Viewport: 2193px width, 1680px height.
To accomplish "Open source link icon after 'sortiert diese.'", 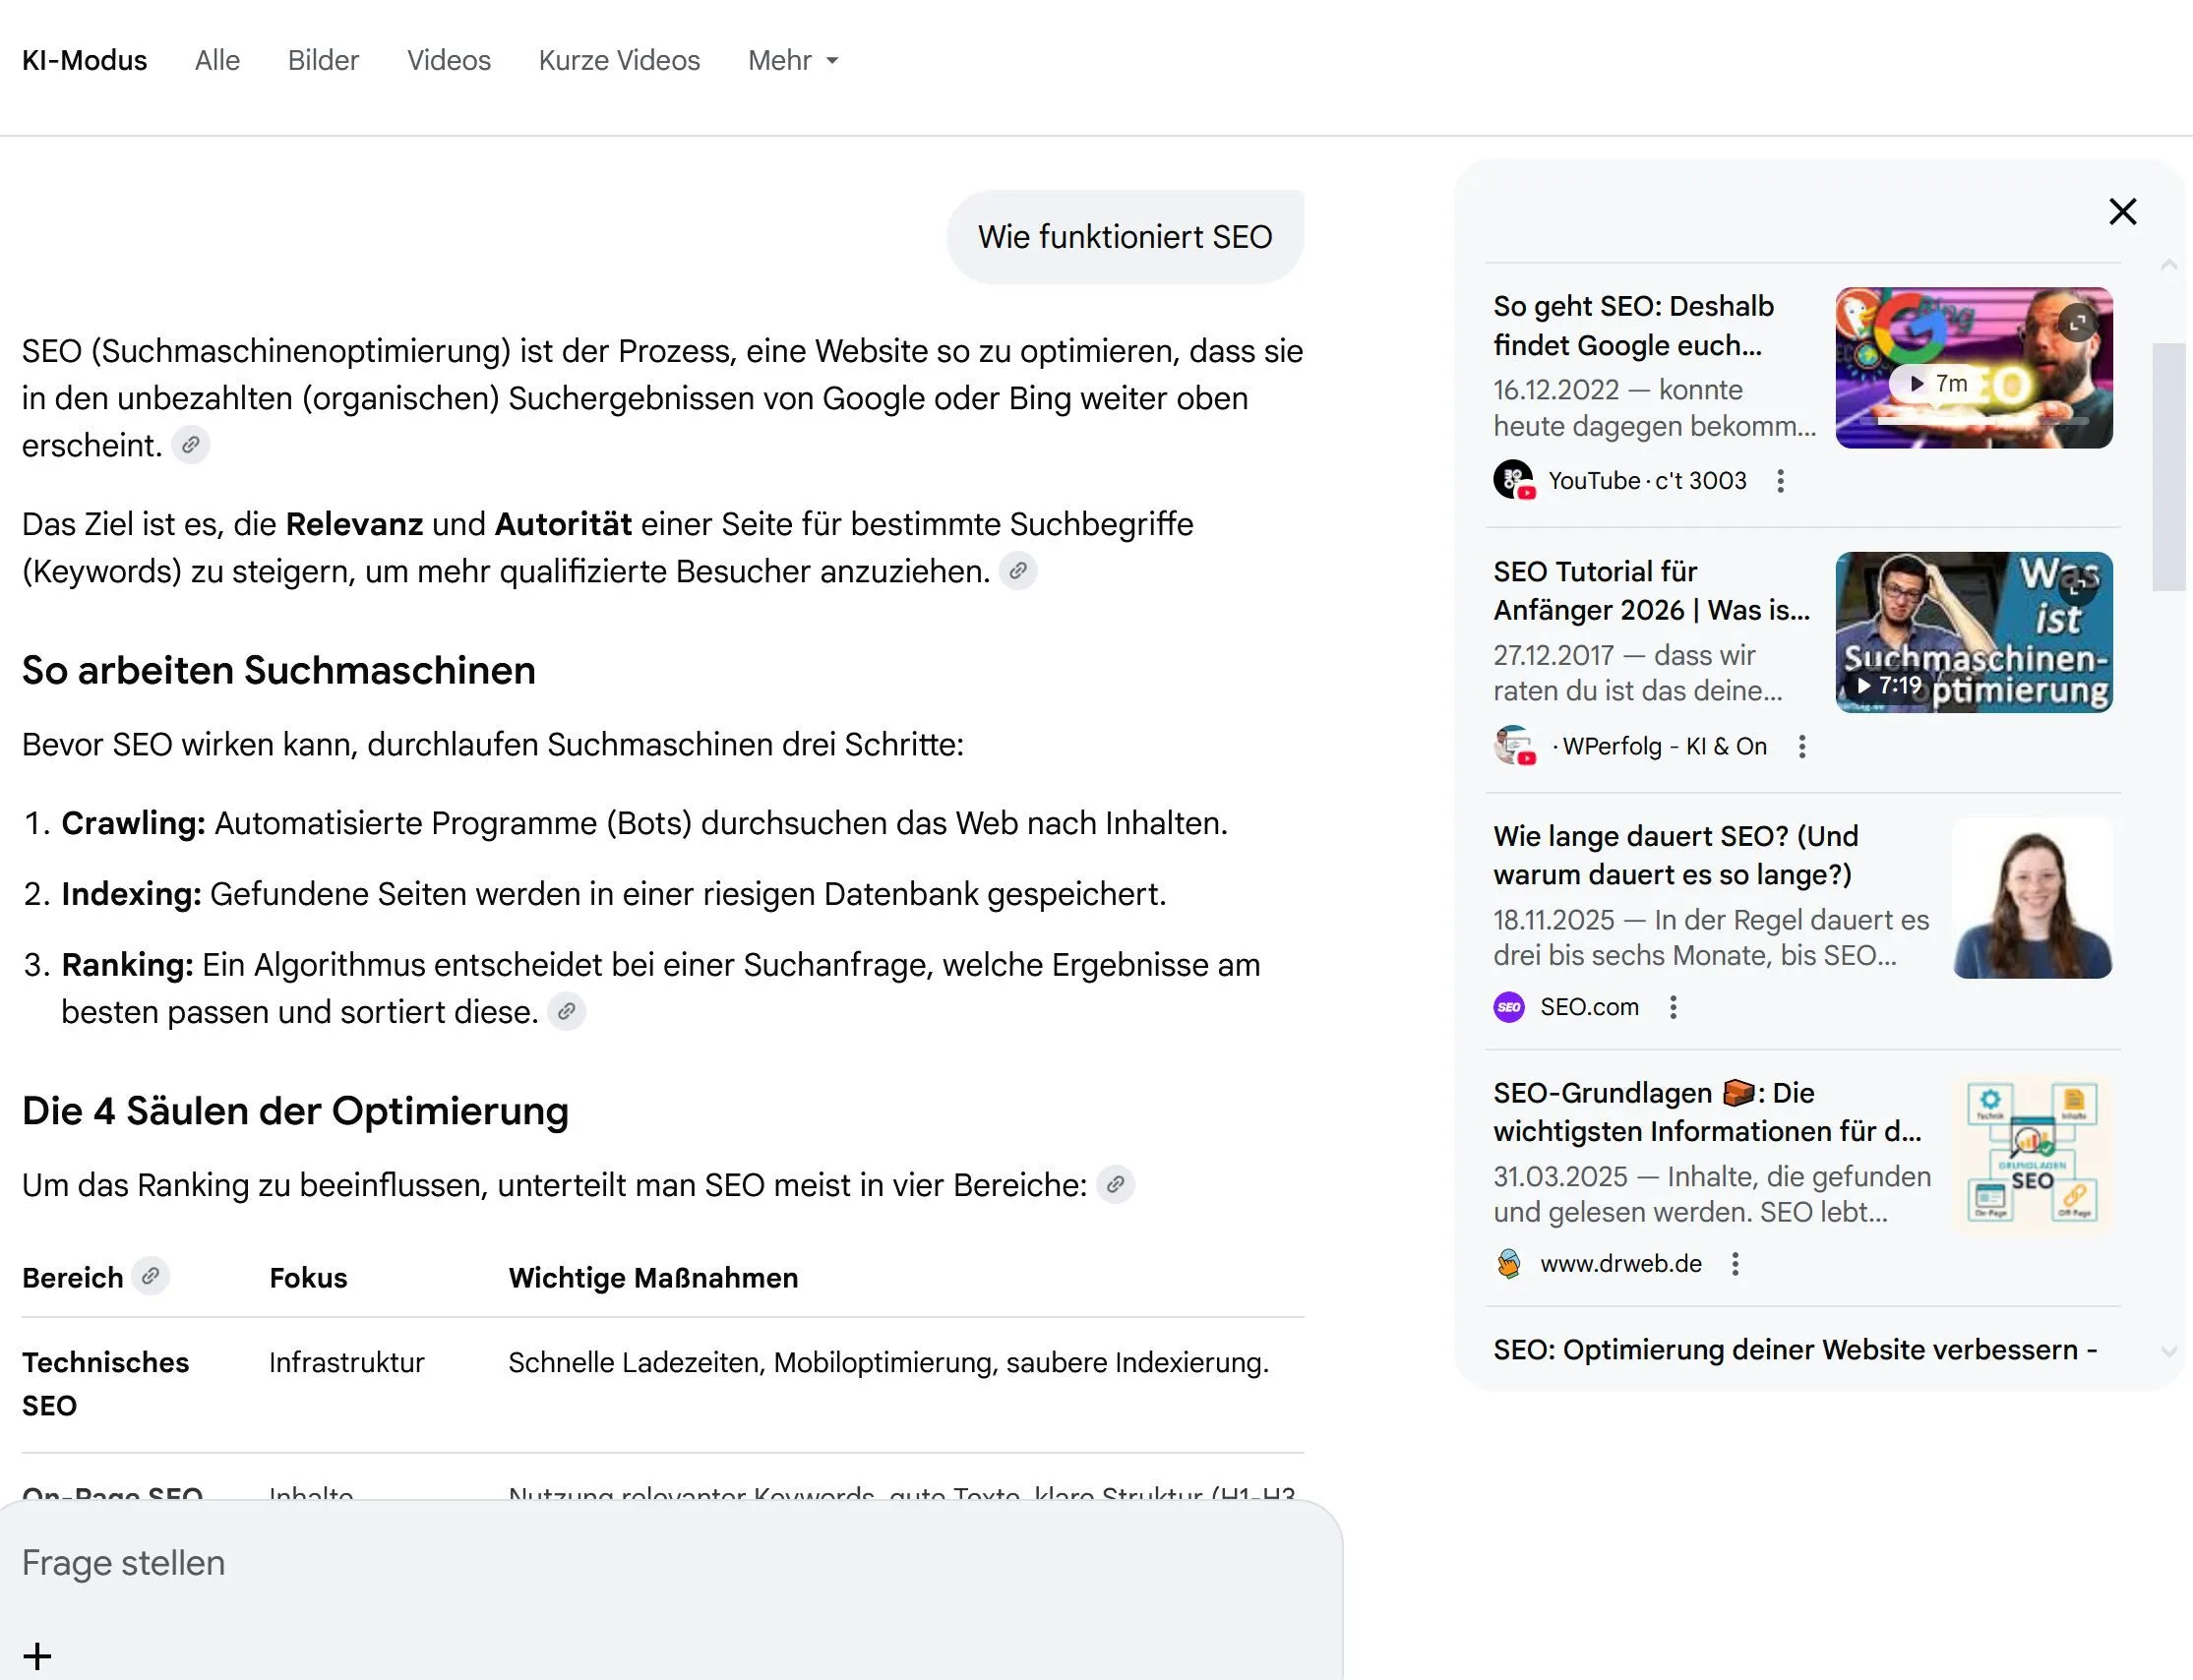I will (x=566, y=1012).
